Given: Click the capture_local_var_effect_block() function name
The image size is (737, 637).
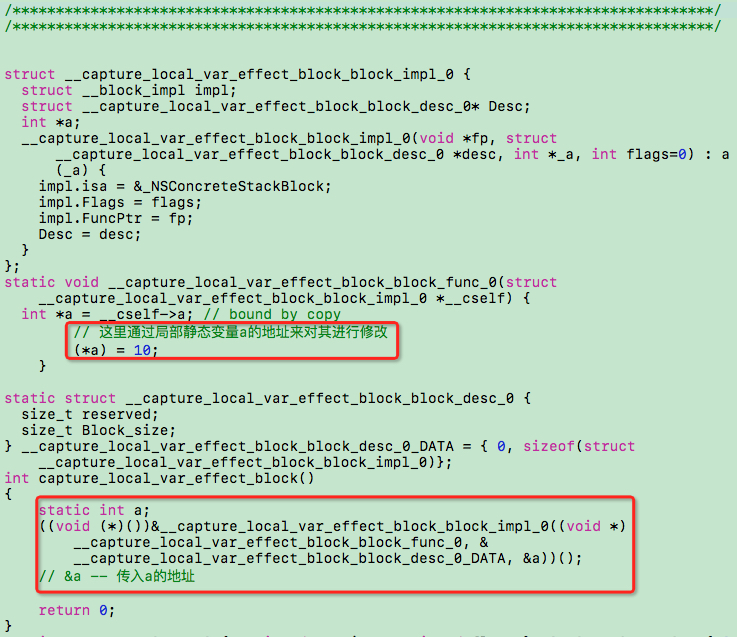Looking at the screenshot, I should [x=176, y=478].
